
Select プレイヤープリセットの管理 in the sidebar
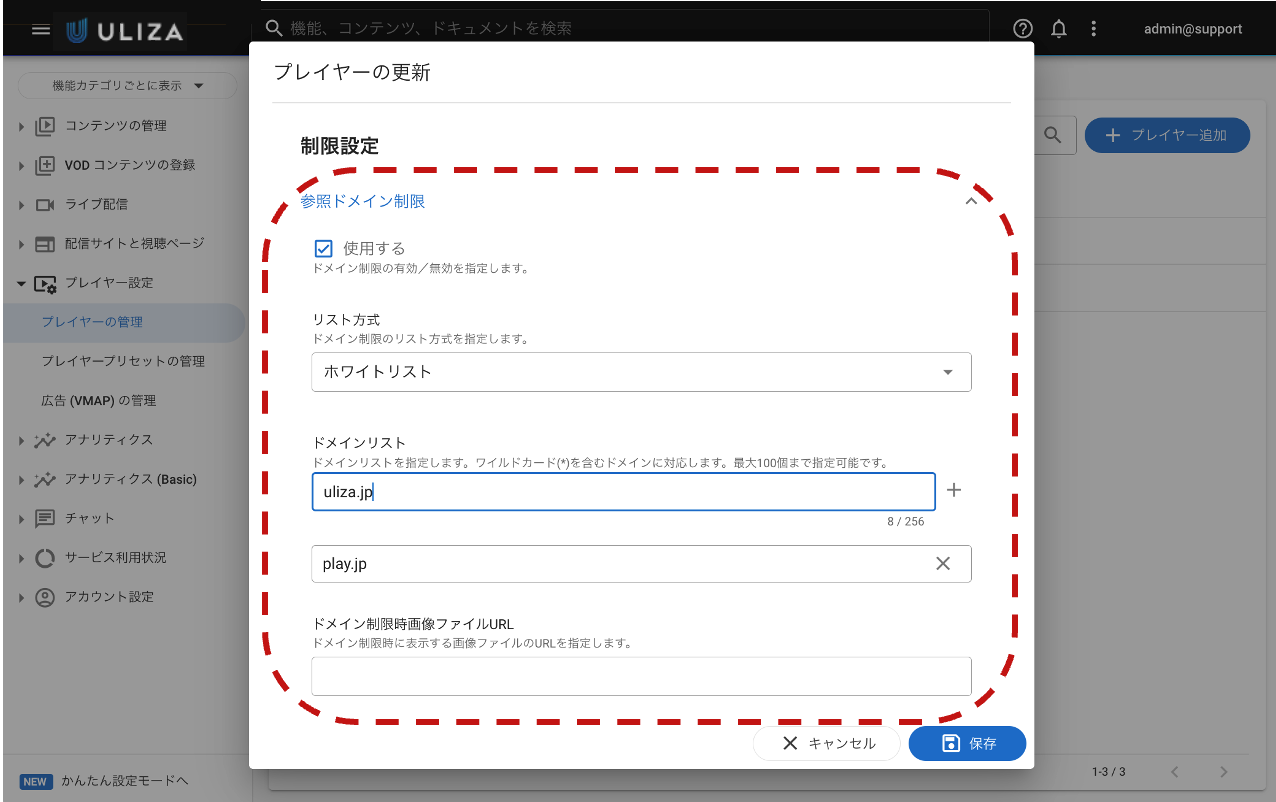125,361
